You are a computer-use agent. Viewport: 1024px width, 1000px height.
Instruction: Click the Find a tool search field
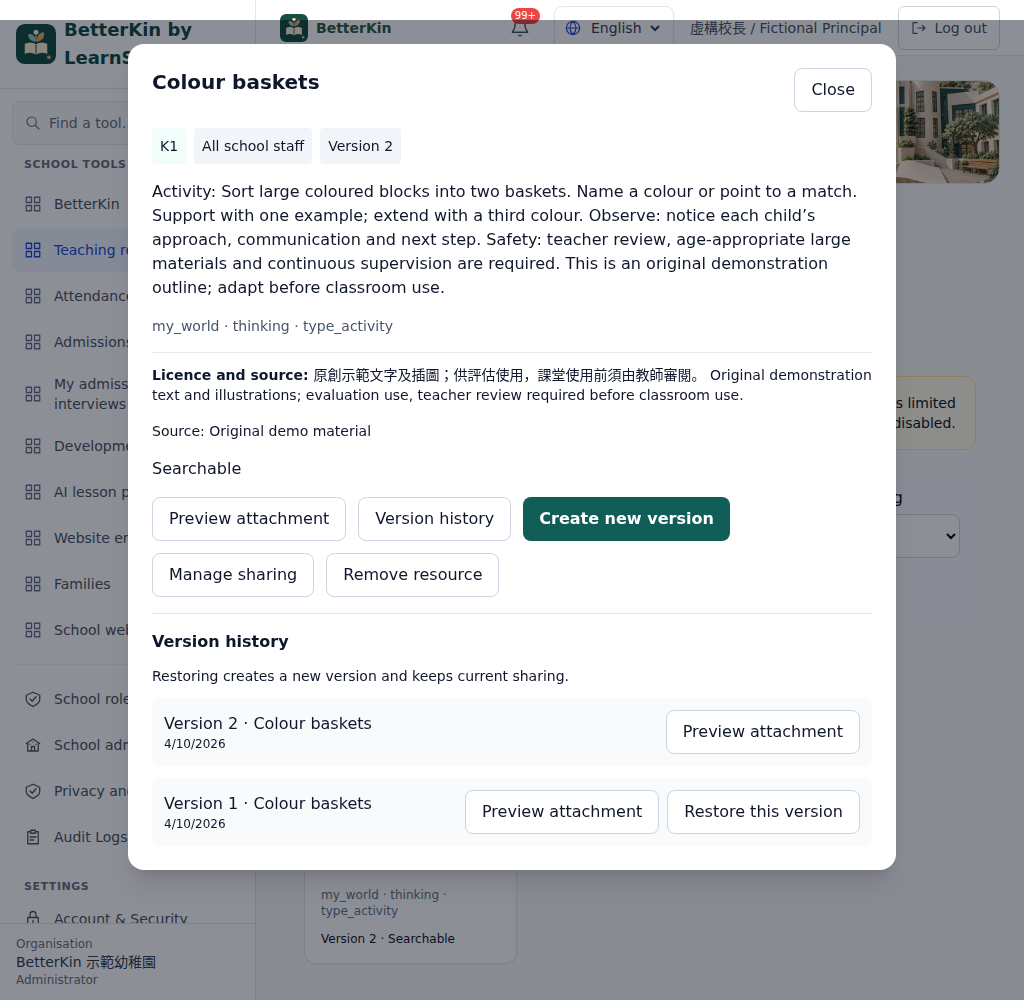[71, 123]
